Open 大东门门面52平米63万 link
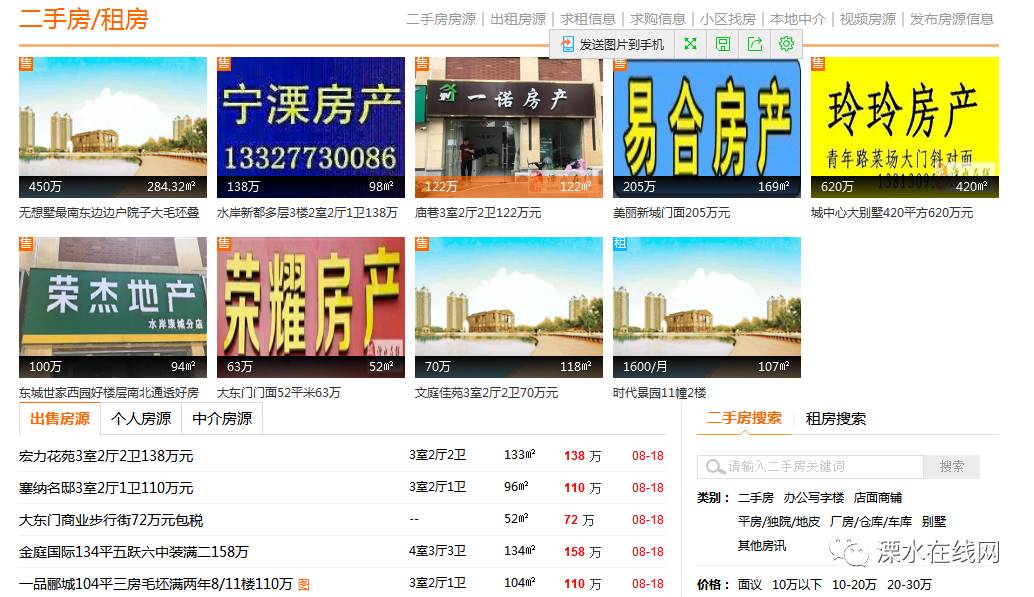The image size is (1034, 597). [279, 393]
